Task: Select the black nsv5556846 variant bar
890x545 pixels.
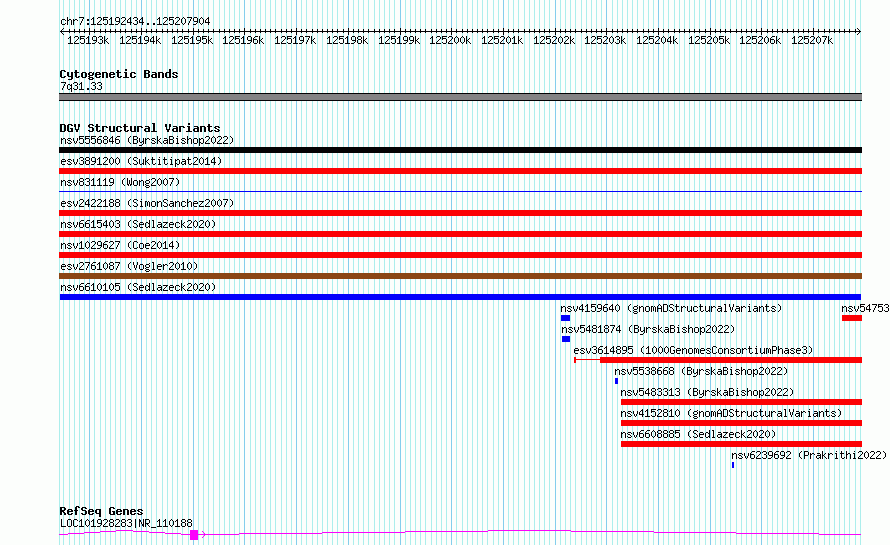Action: pos(460,150)
